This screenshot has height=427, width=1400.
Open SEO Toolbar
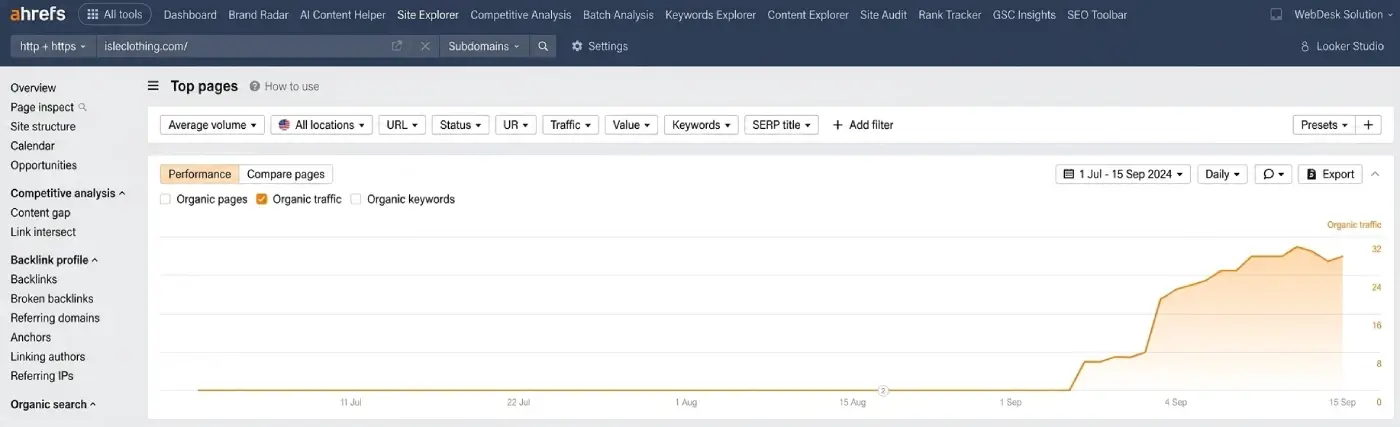pos(1097,15)
